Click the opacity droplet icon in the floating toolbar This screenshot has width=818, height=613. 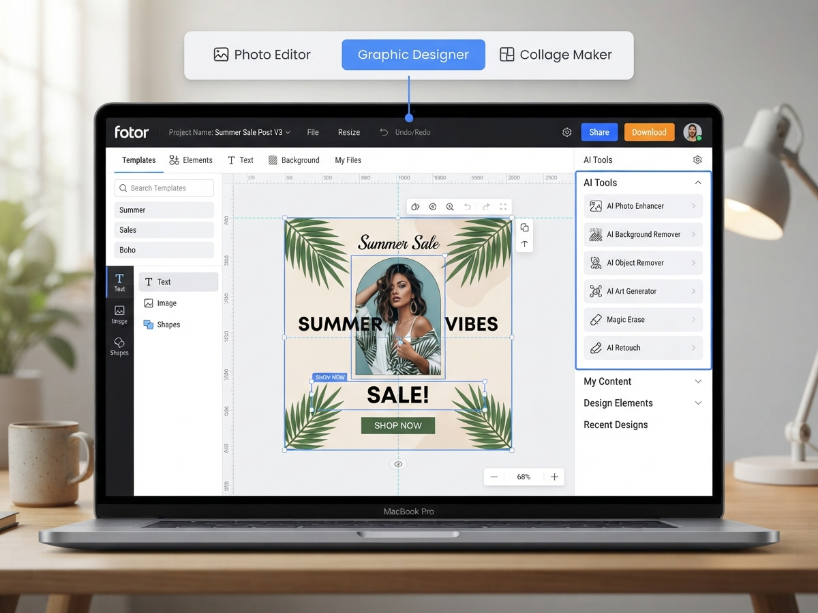(x=415, y=207)
